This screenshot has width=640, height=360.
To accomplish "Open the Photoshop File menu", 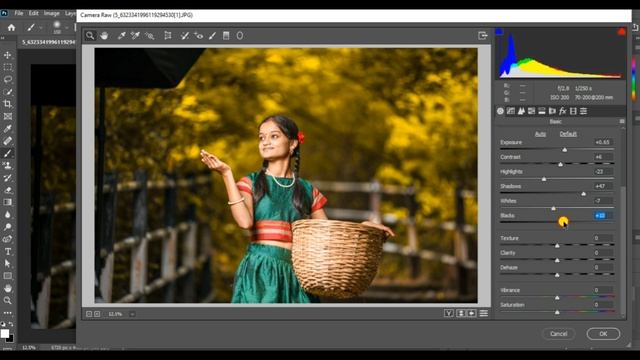I will click(19, 13).
